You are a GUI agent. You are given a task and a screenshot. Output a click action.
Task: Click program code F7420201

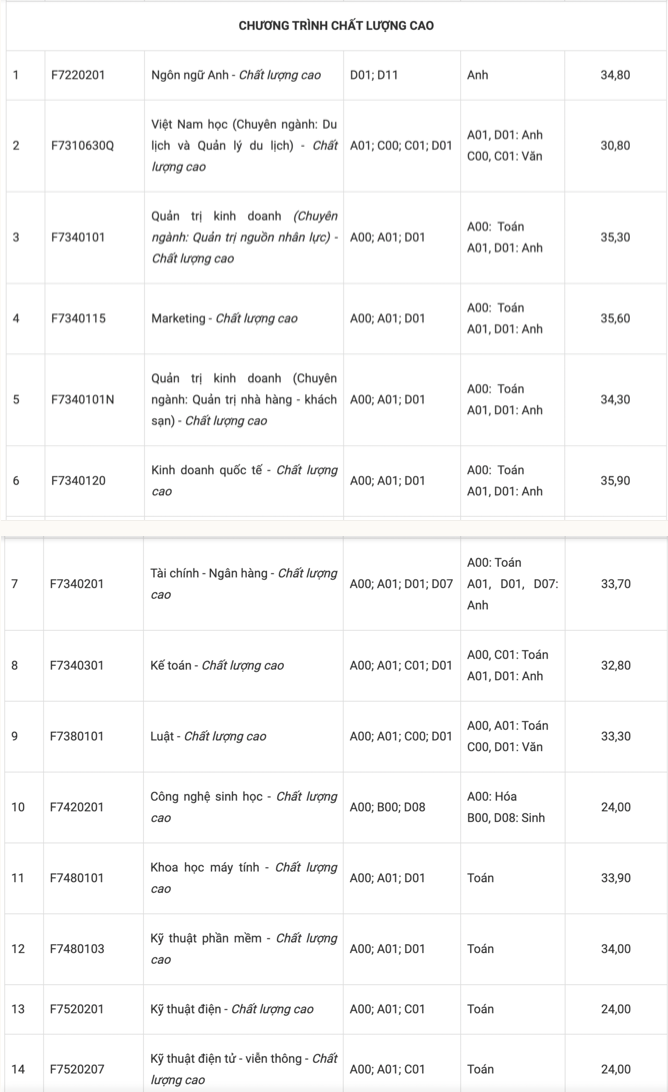coord(79,807)
